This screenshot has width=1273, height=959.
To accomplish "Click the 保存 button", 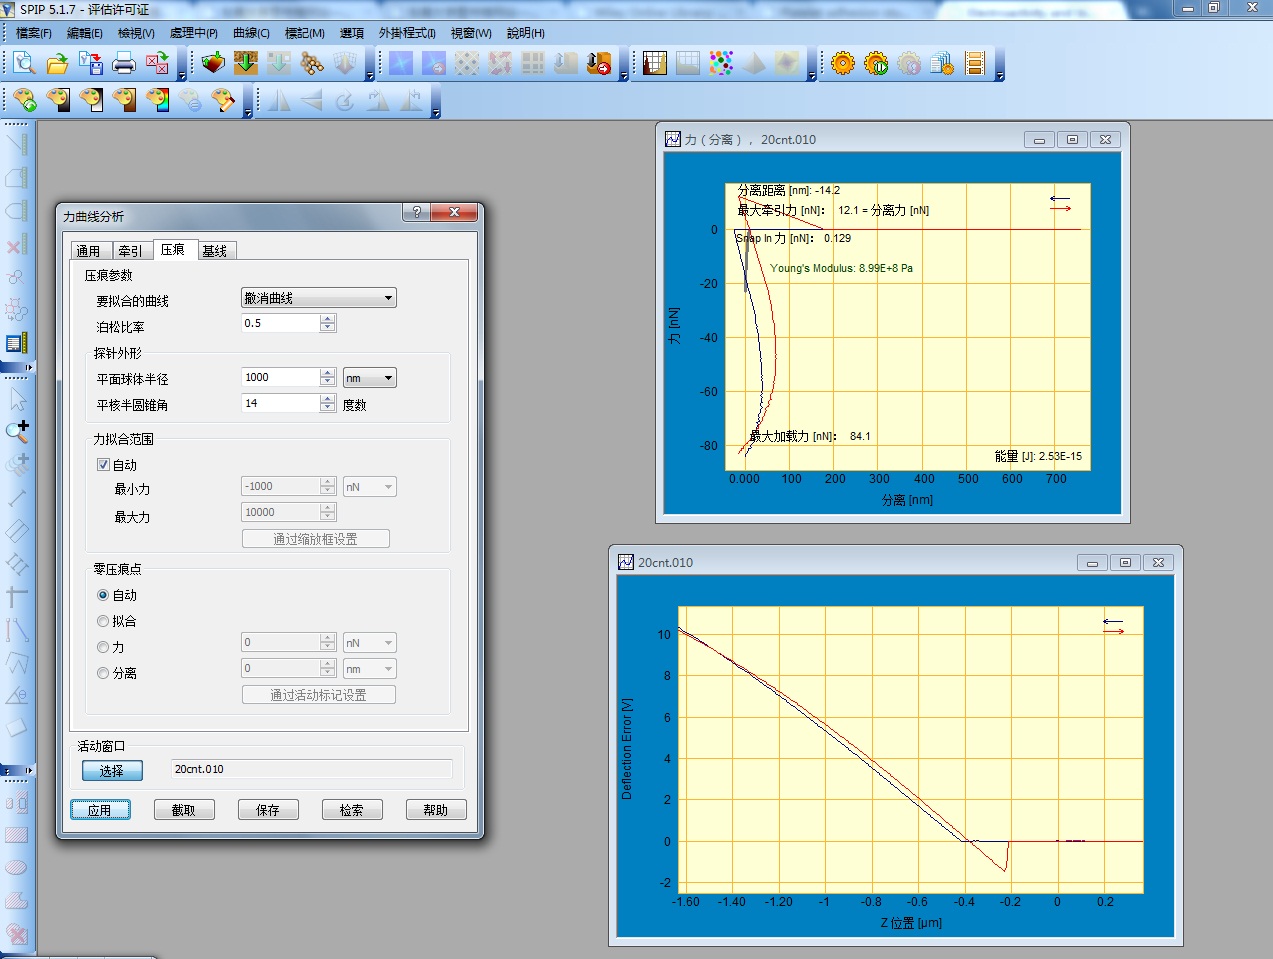I will [268, 810].
